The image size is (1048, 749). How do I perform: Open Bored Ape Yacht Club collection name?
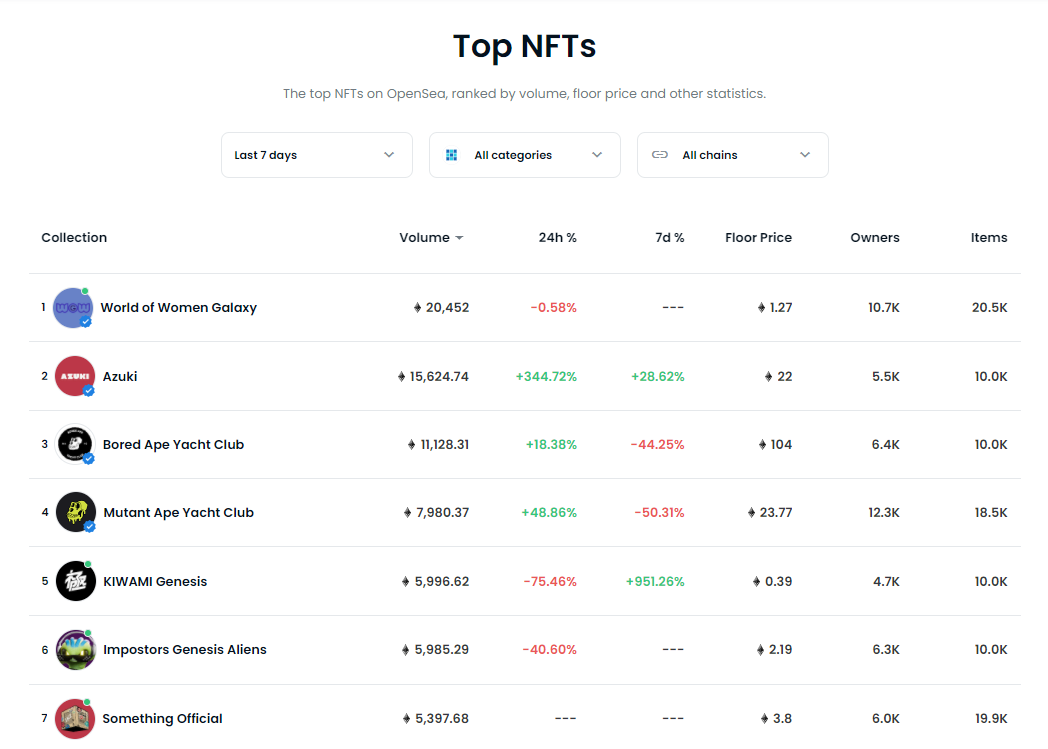173,445
